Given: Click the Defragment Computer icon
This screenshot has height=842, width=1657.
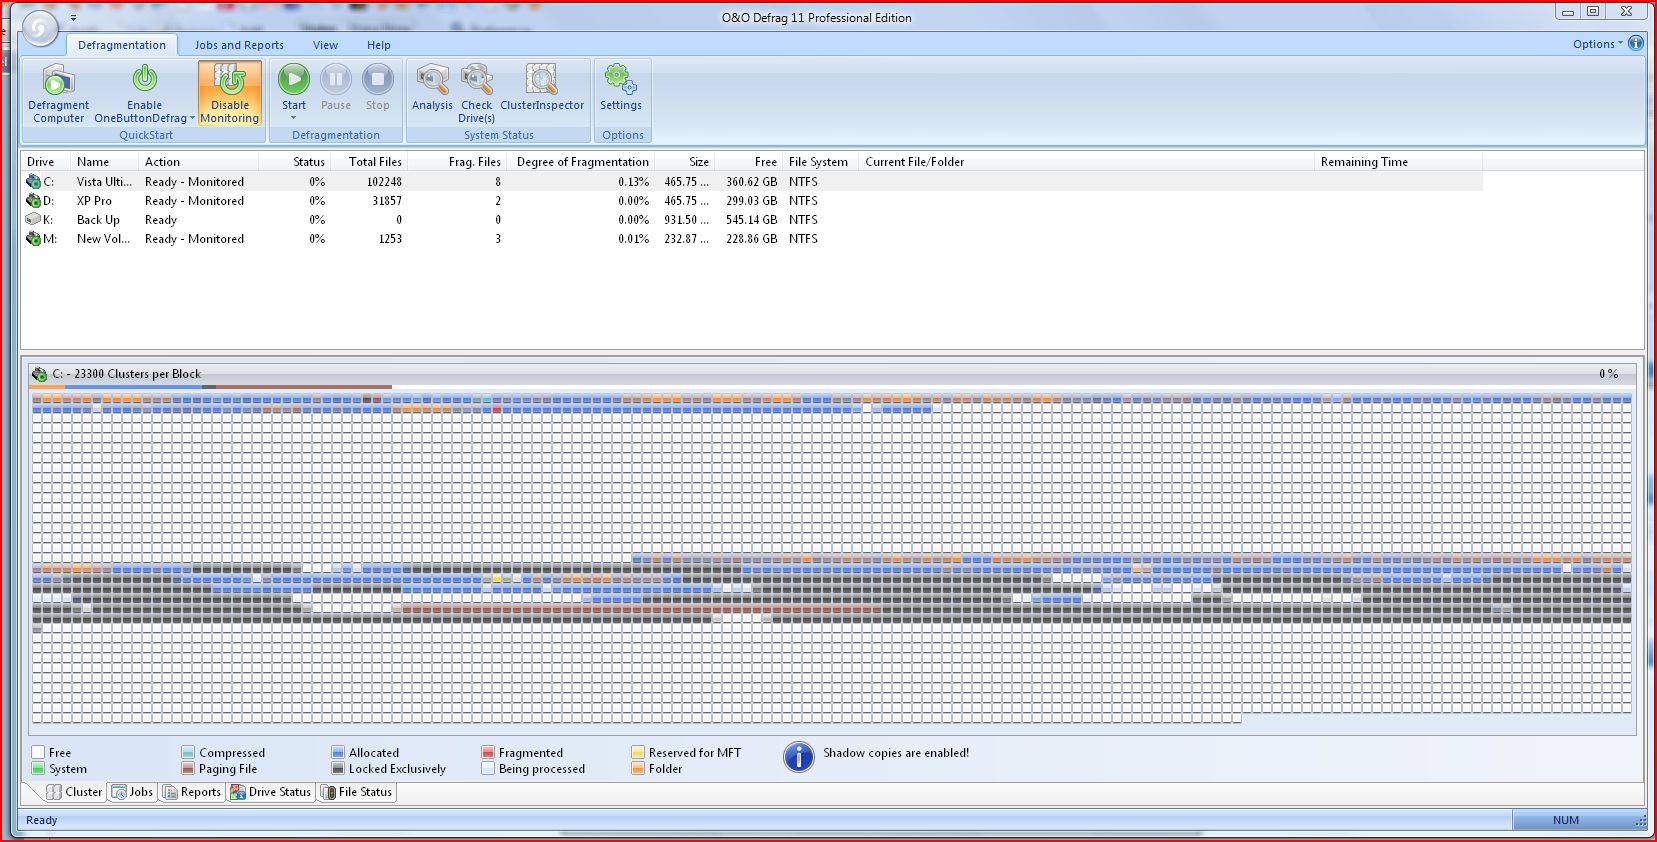Looking at the screenshot, I should (x=58, y=79).
